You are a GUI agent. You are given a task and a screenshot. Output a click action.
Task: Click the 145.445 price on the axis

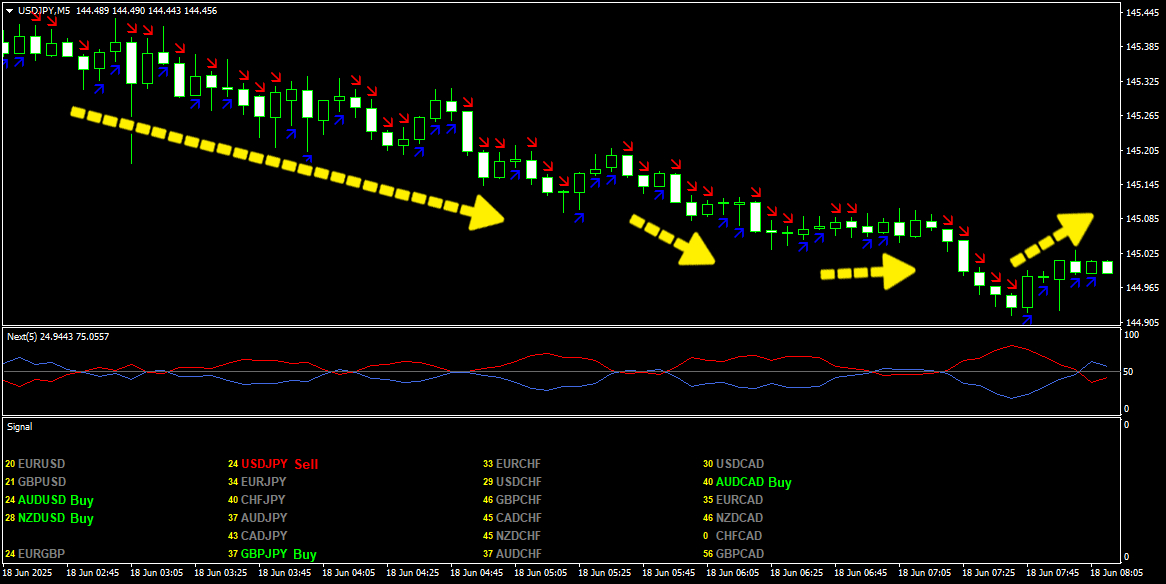coord(1141,13)
